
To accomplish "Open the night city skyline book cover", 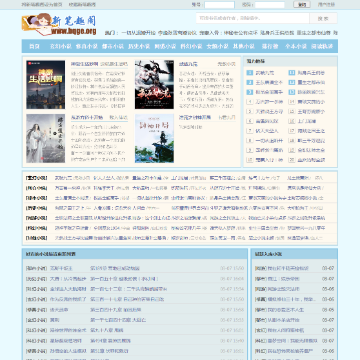I will (46, 85).
